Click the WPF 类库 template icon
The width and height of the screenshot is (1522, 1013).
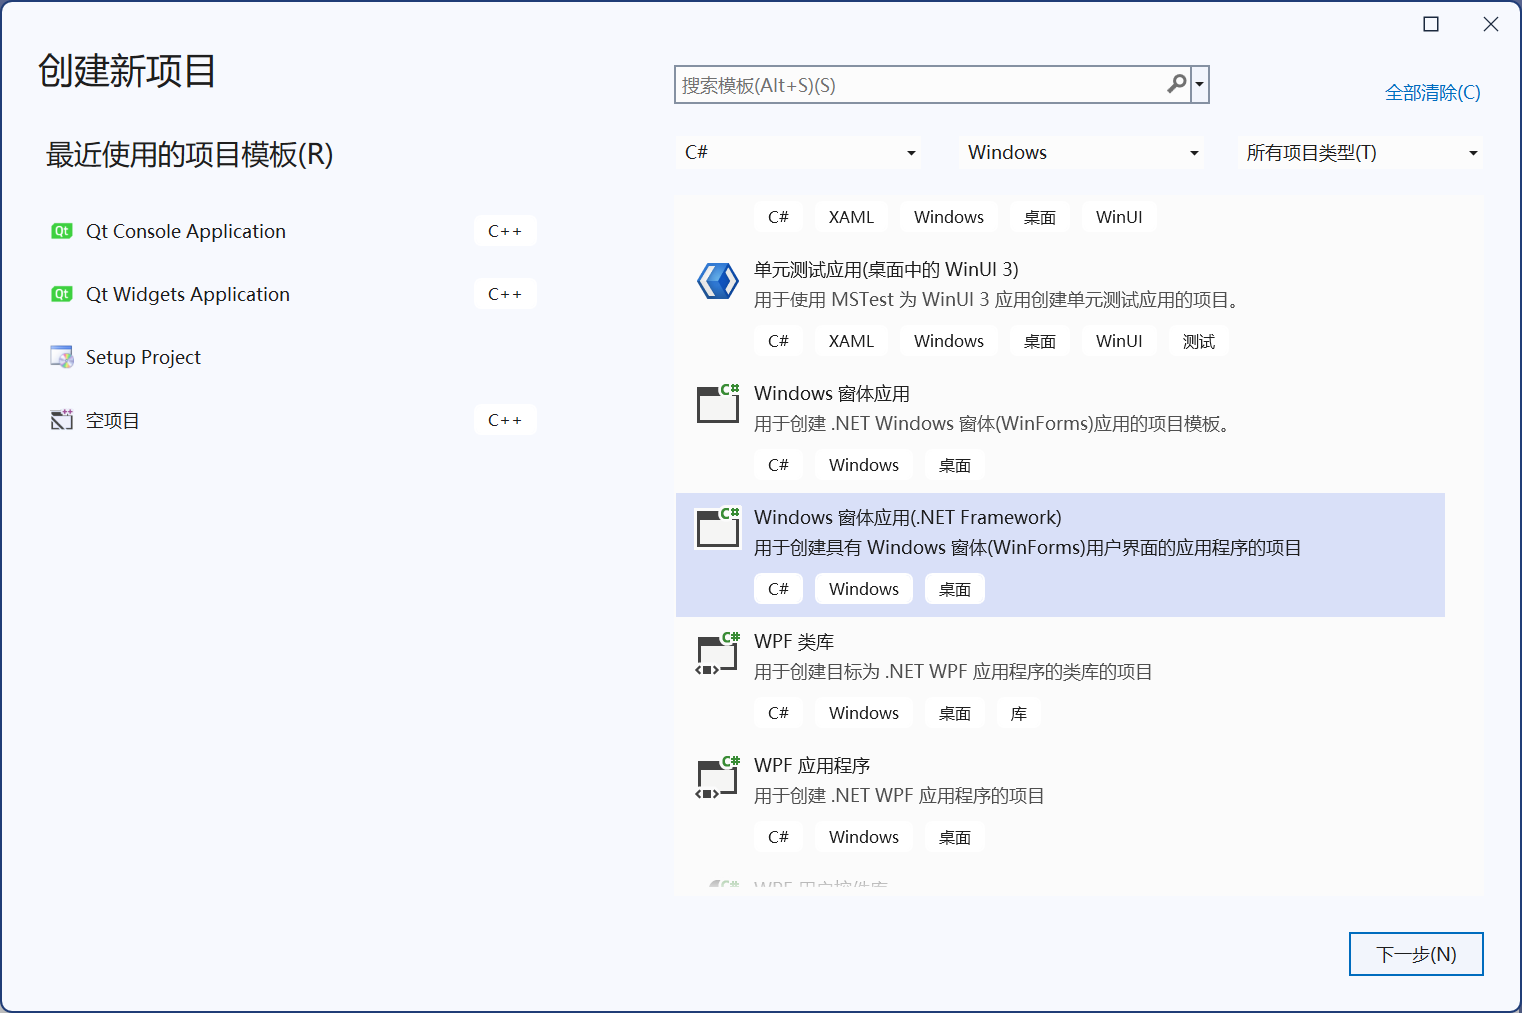pos(717,654)
